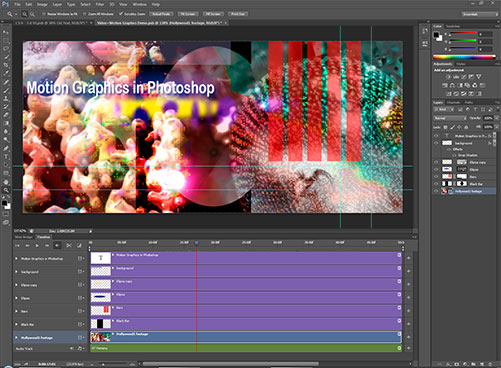This screenshot has width=501, height=368.
Task: Switch to the Channels tab
Action: coord(454,102)
